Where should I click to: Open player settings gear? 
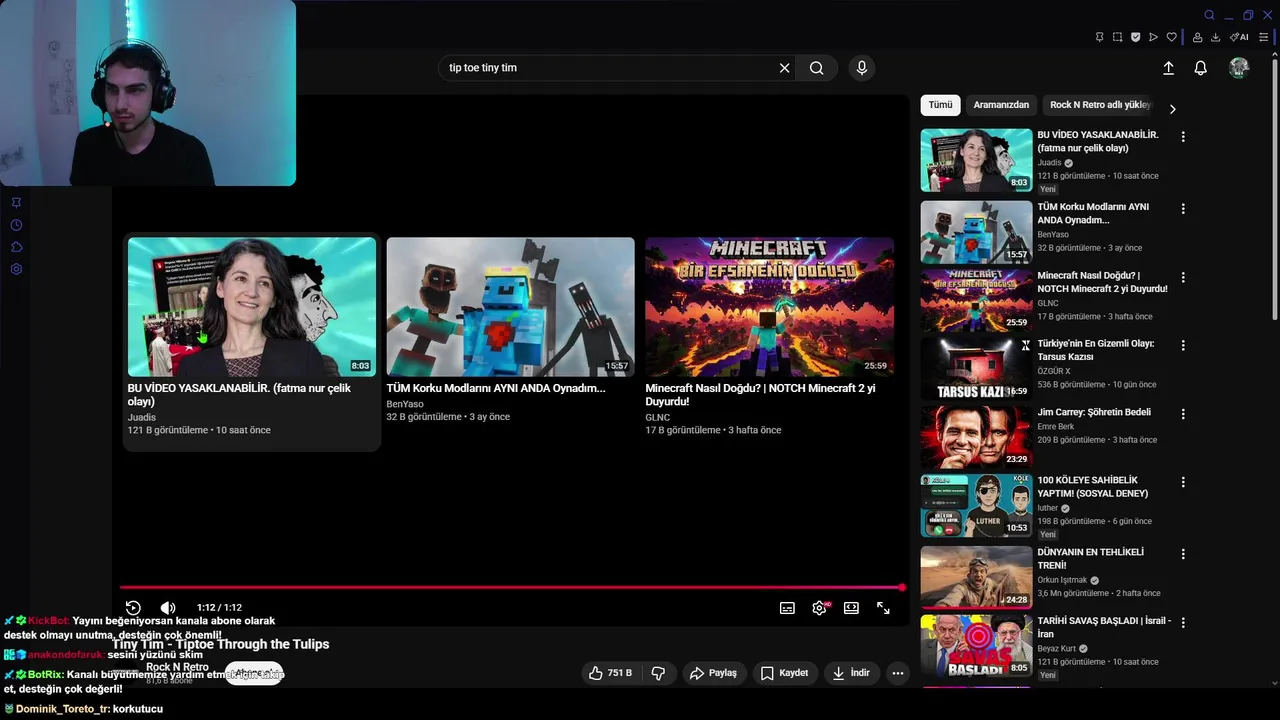pyautogui.click(x=820, y=607)
